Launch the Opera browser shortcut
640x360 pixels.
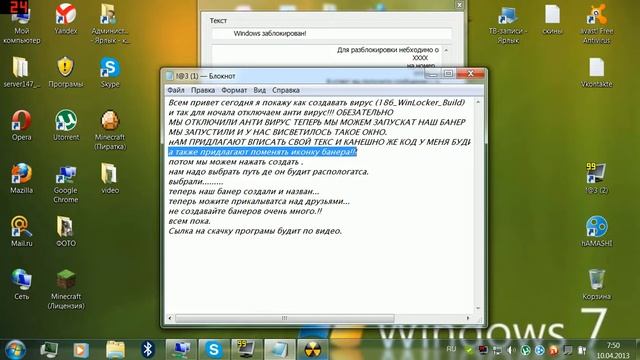coord(21,125)
